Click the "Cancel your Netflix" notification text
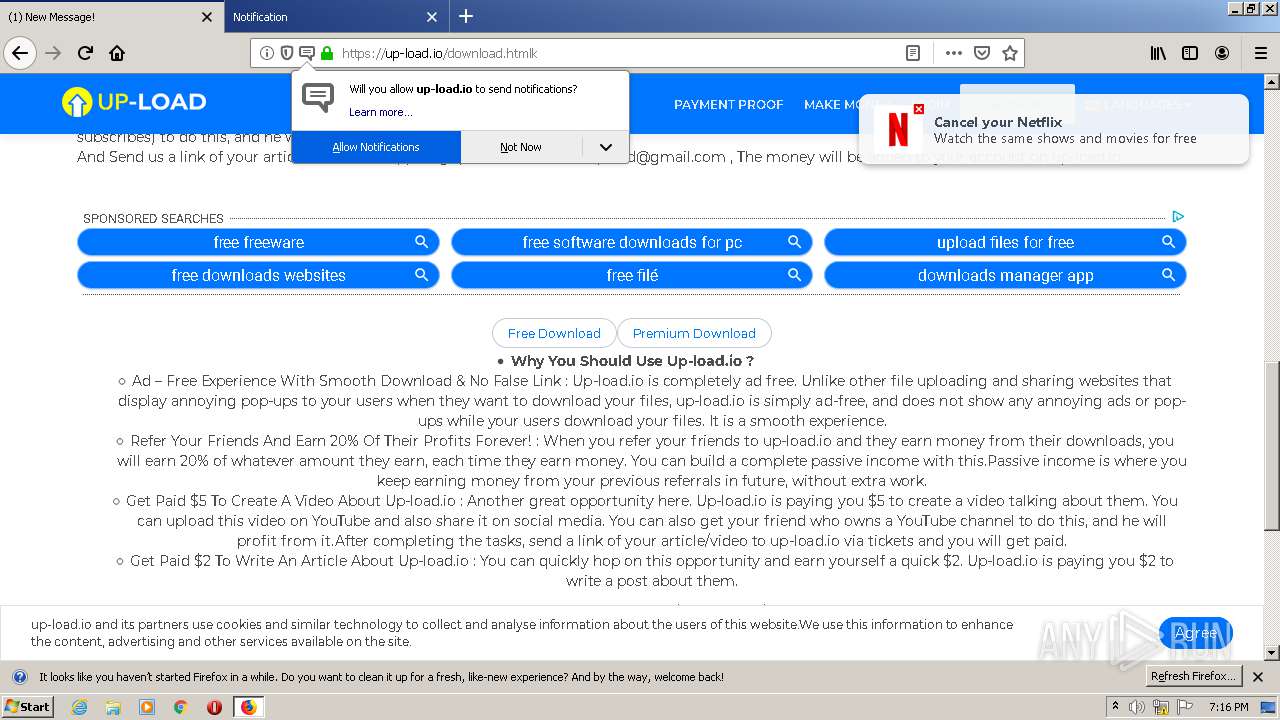Screen dimensions: 1280x720 998,122
